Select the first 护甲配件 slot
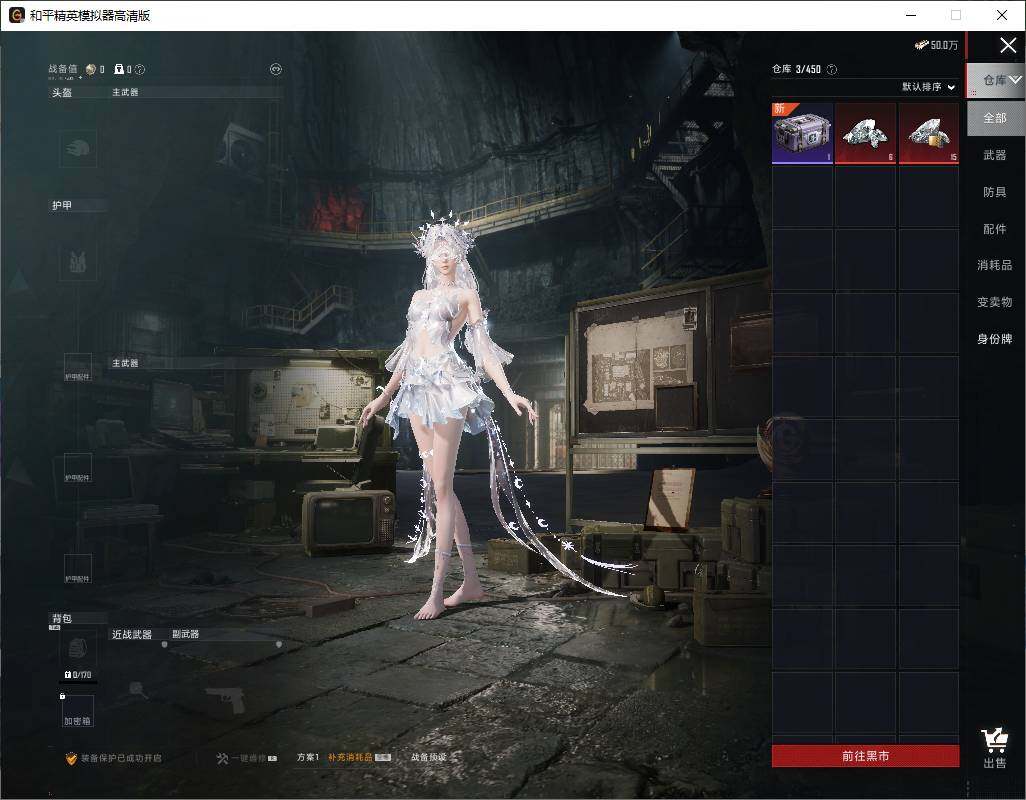1026x800 pixels. pyautogui.click(x=77, y=368)
